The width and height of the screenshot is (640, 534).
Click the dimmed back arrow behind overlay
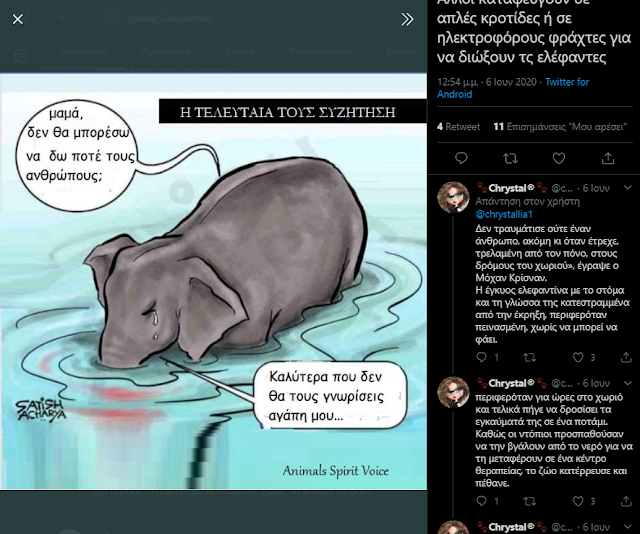click(x=63, y=17)
